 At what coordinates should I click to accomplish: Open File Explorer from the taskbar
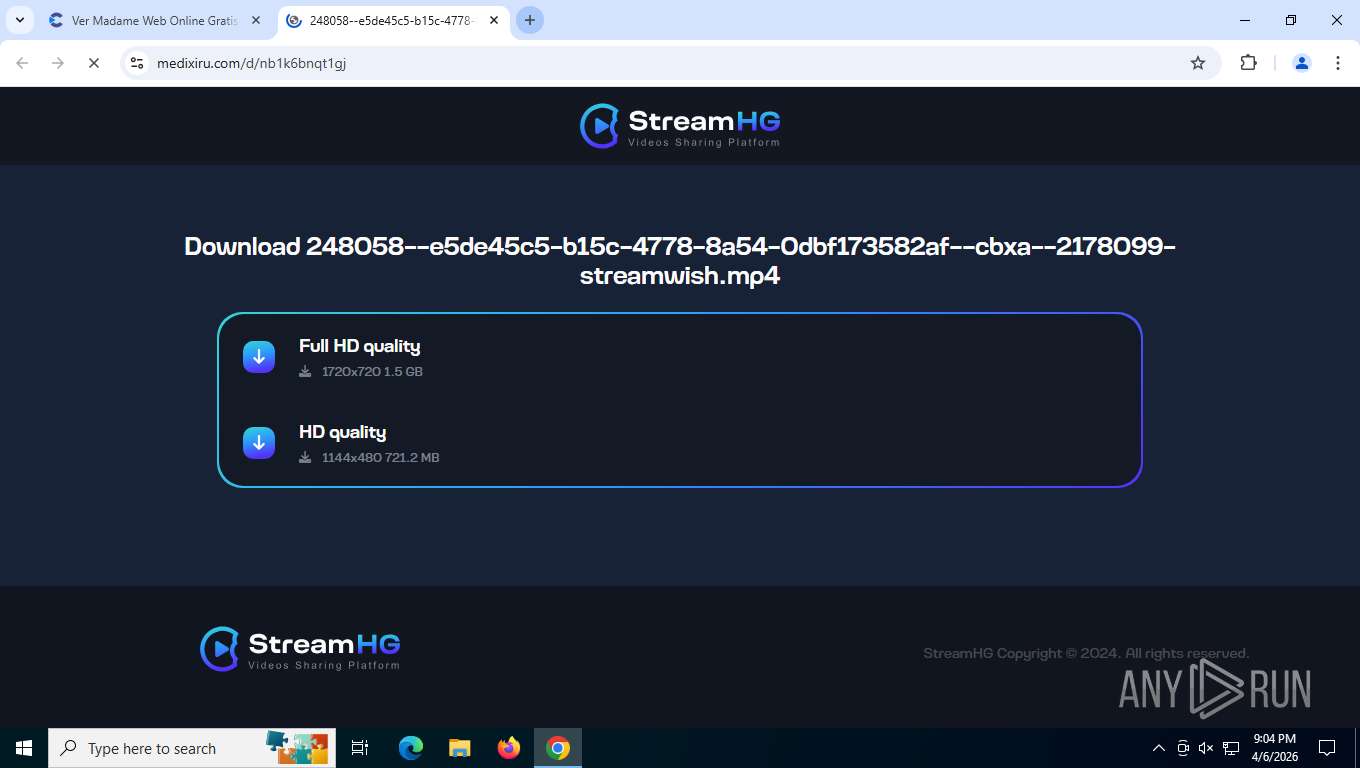click(460, 748)
